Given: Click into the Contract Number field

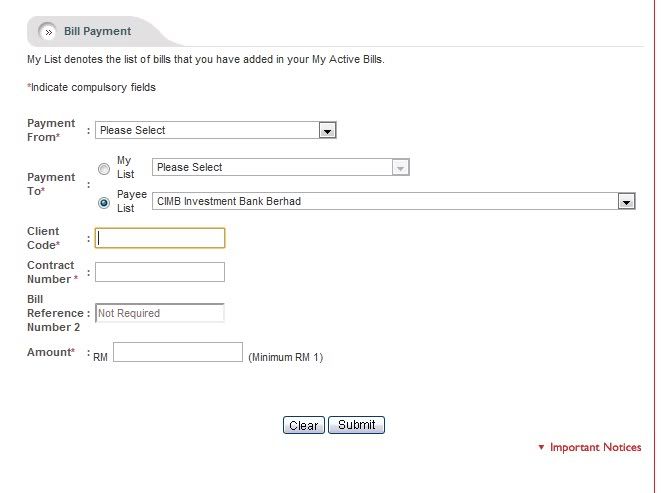Looking at the screenshot, I should (x=160, y=272).
